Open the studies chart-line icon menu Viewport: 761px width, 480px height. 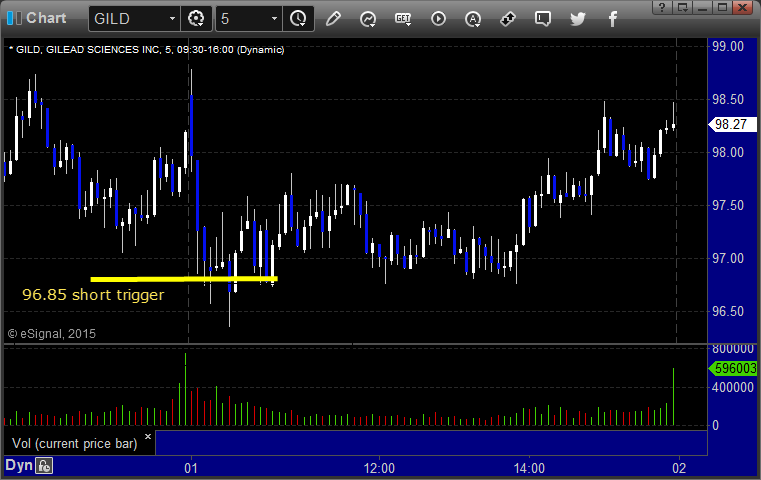368,19
